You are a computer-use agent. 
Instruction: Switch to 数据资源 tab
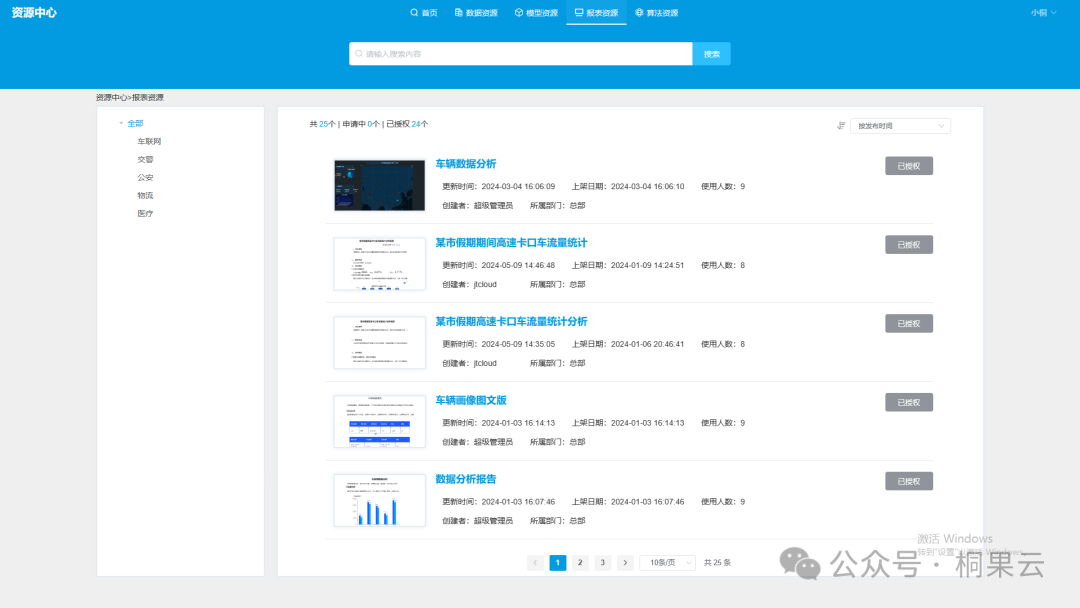point(476,13)
